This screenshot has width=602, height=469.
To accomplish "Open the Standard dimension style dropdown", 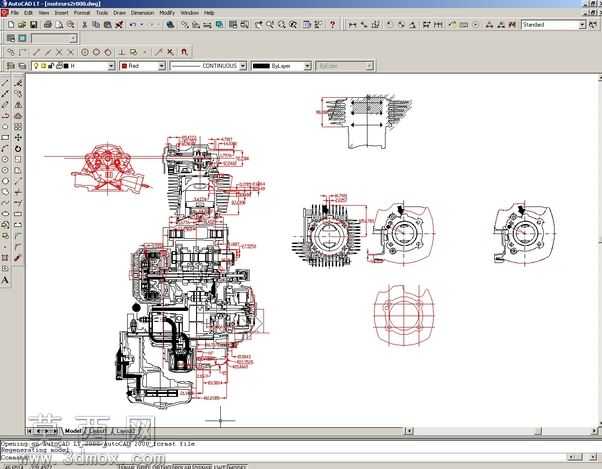I will [x=582, y=25].
